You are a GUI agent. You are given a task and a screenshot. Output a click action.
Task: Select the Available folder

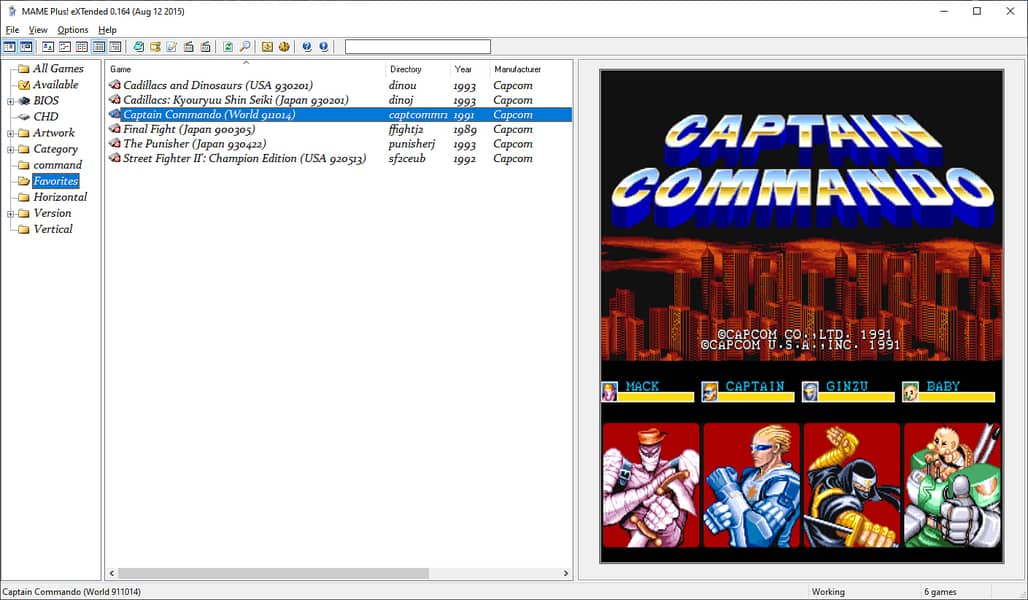click(x=56, y=85)
